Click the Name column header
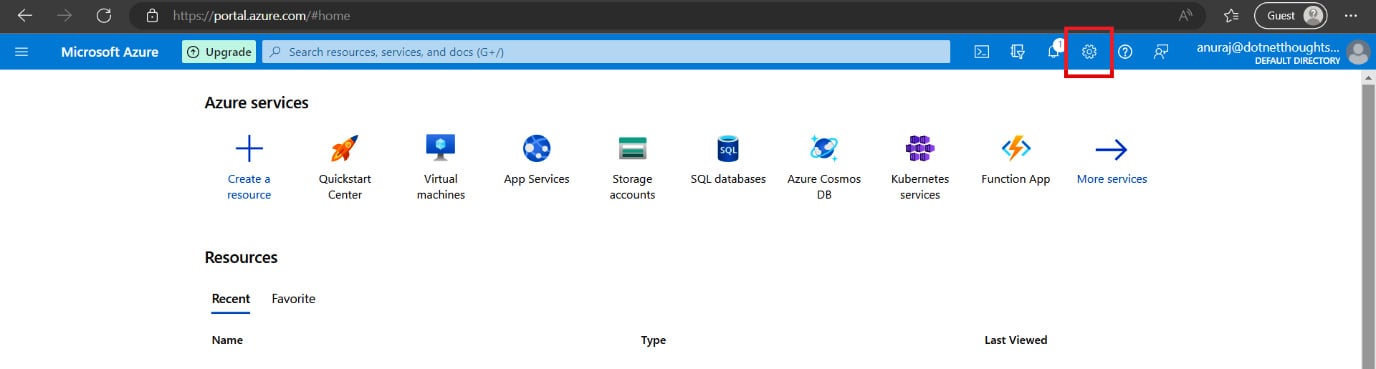The width and height of the screenshot is (1376, 369). point(227,340)
